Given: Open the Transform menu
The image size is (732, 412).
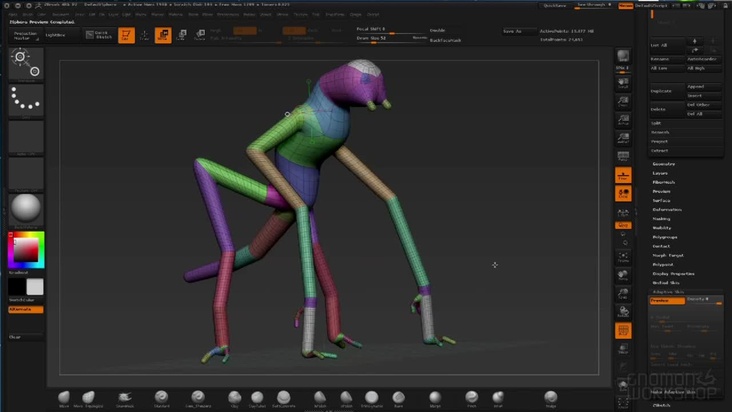Looking at the screenshot, I should tap(335, 14).
